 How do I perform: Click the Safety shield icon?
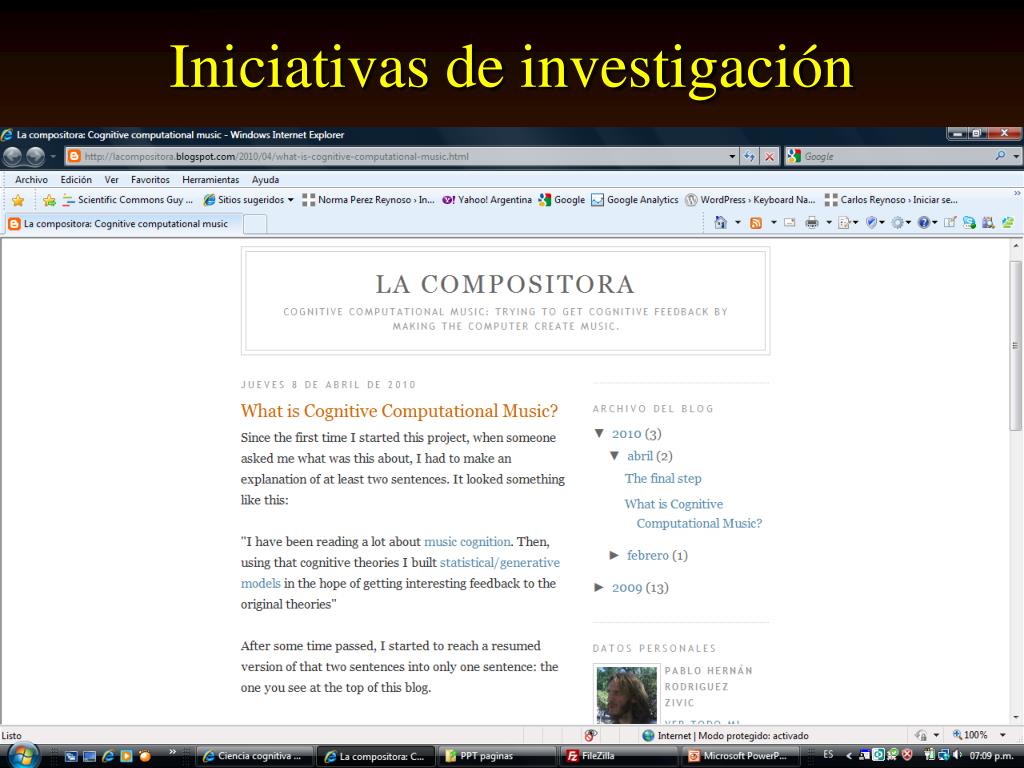[x=871, y=223]
